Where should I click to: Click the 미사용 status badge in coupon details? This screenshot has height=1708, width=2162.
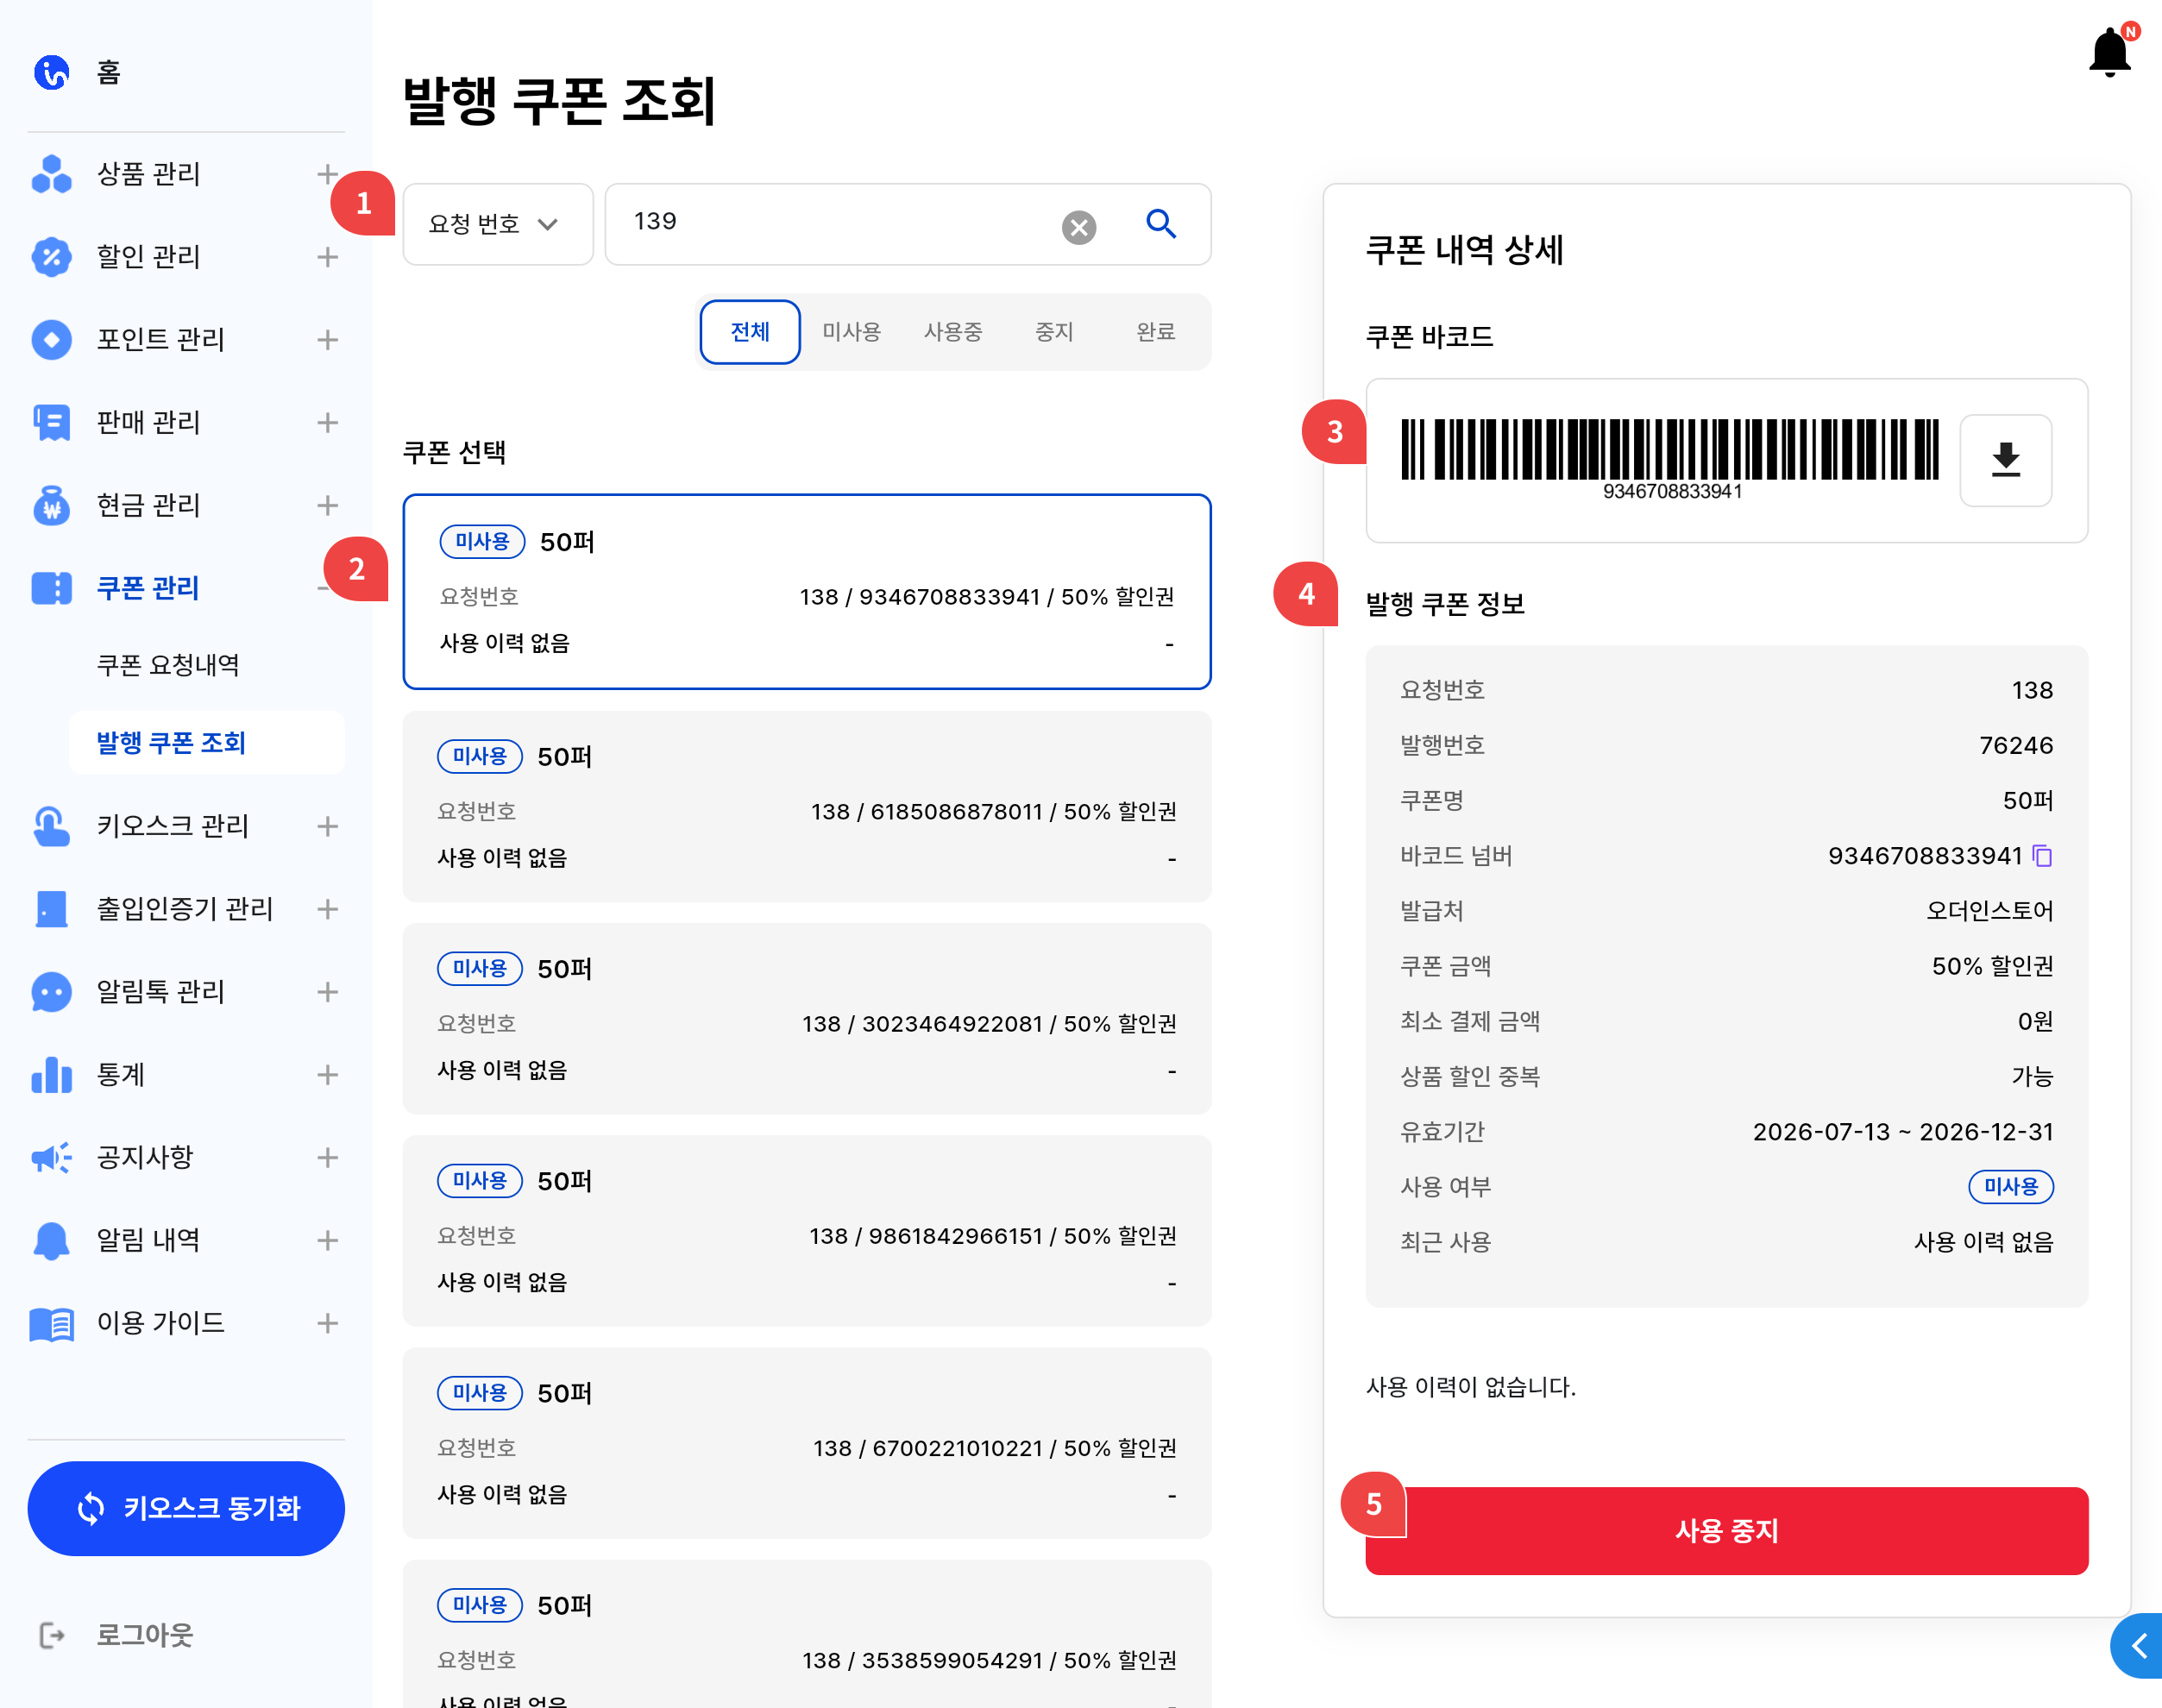[2010, 1187]
